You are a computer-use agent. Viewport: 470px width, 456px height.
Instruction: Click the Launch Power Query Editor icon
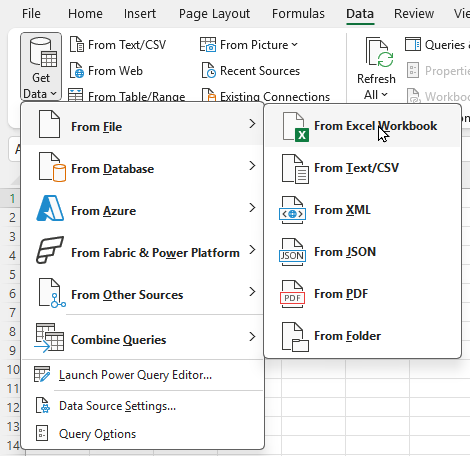point(42,374)
